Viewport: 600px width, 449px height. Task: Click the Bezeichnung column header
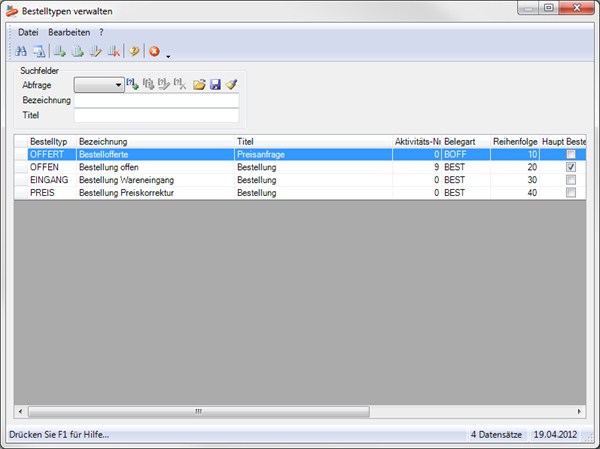155,142
